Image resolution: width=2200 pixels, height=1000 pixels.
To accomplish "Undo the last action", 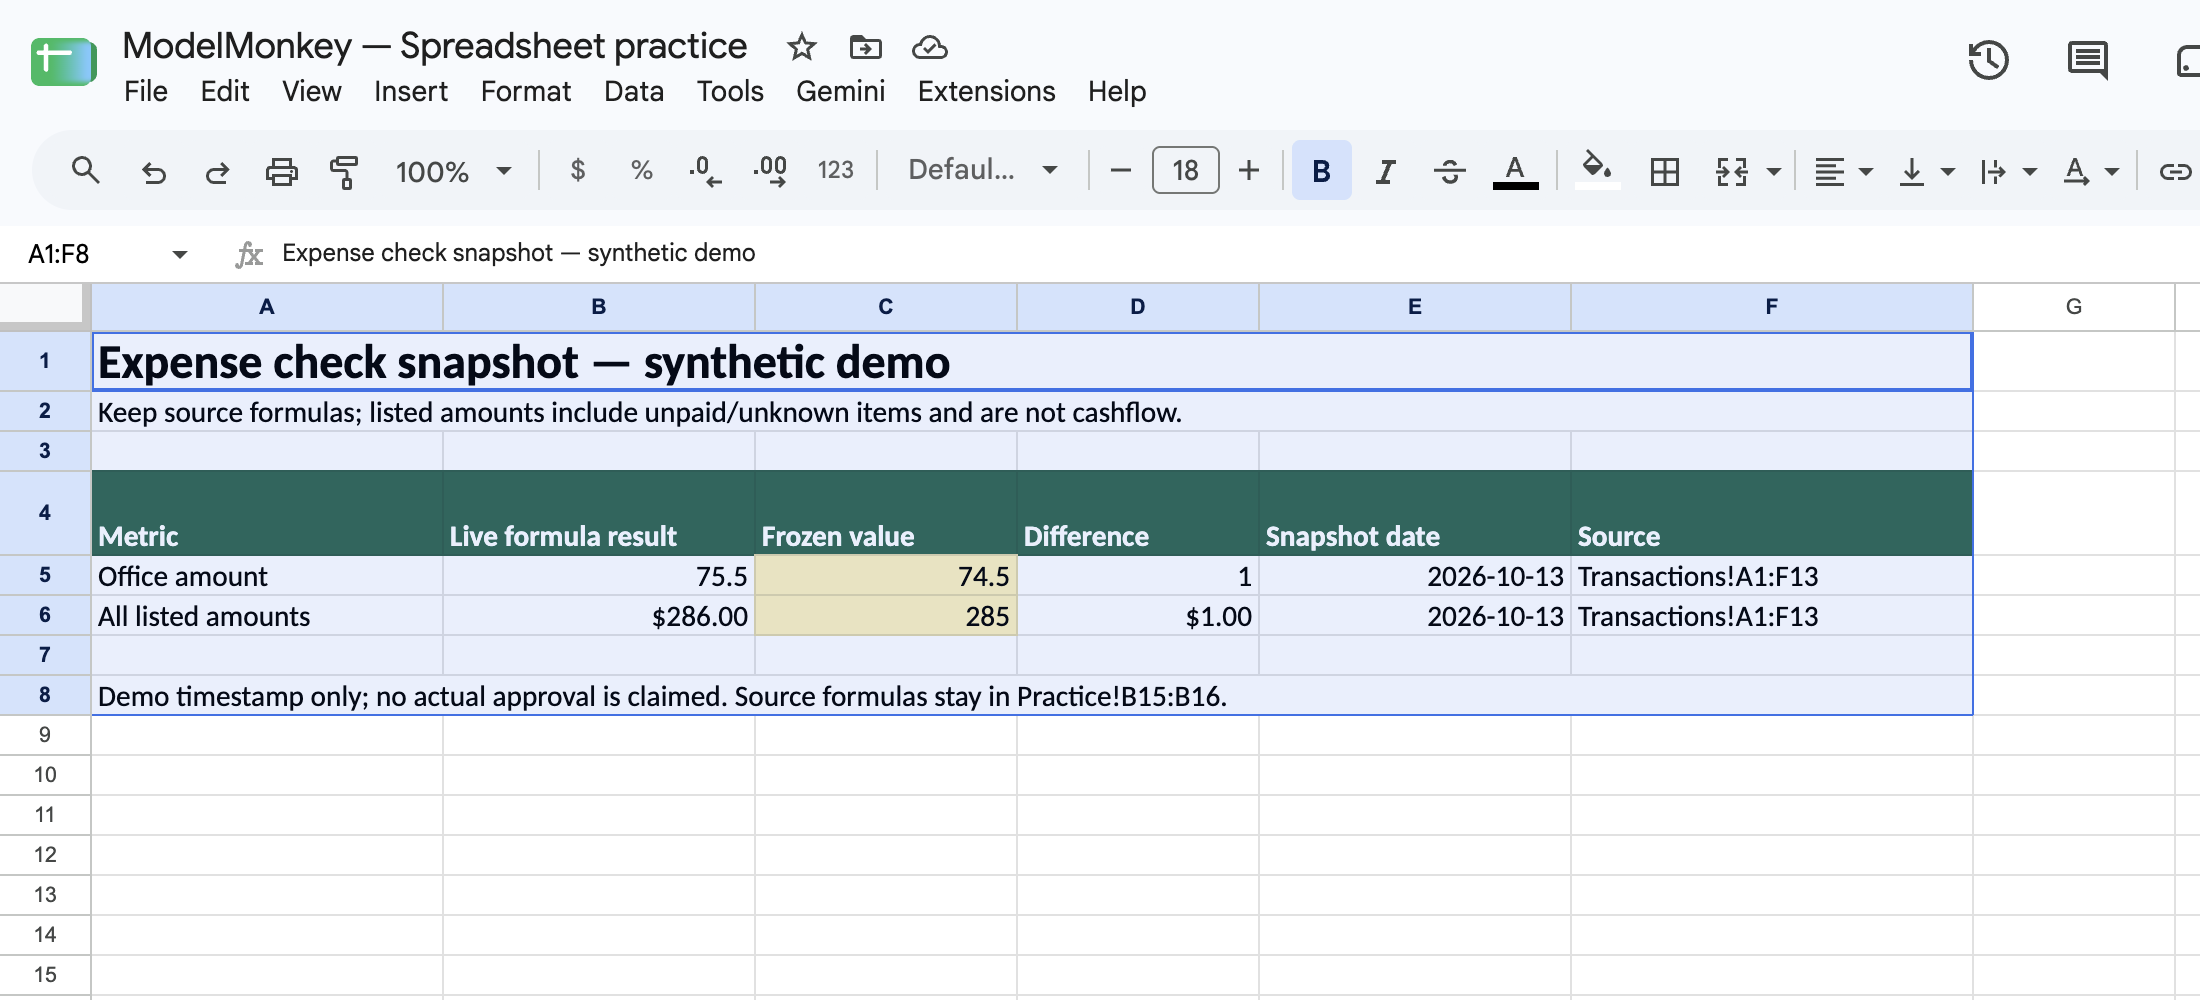I will click(153, 172).
